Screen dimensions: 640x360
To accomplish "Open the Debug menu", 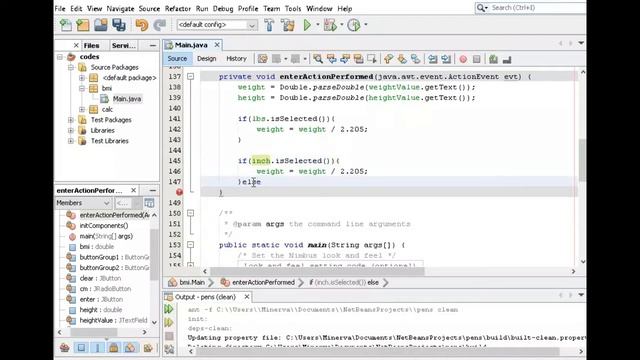I will tap(223, 9).
